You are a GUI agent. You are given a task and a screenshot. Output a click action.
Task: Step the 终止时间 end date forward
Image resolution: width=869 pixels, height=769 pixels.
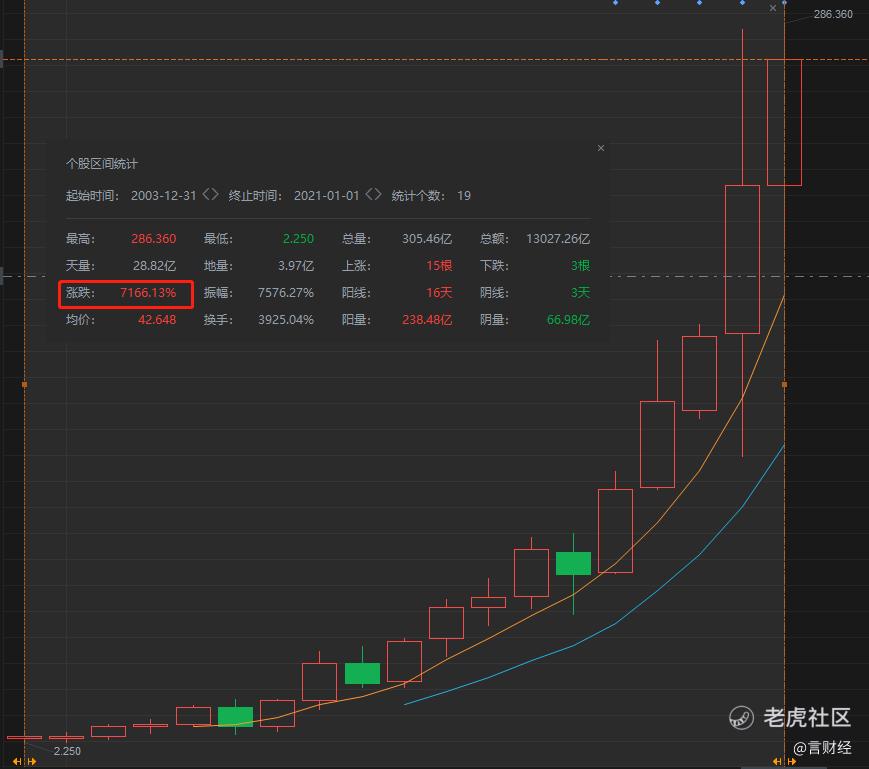[x=378, y=194]
